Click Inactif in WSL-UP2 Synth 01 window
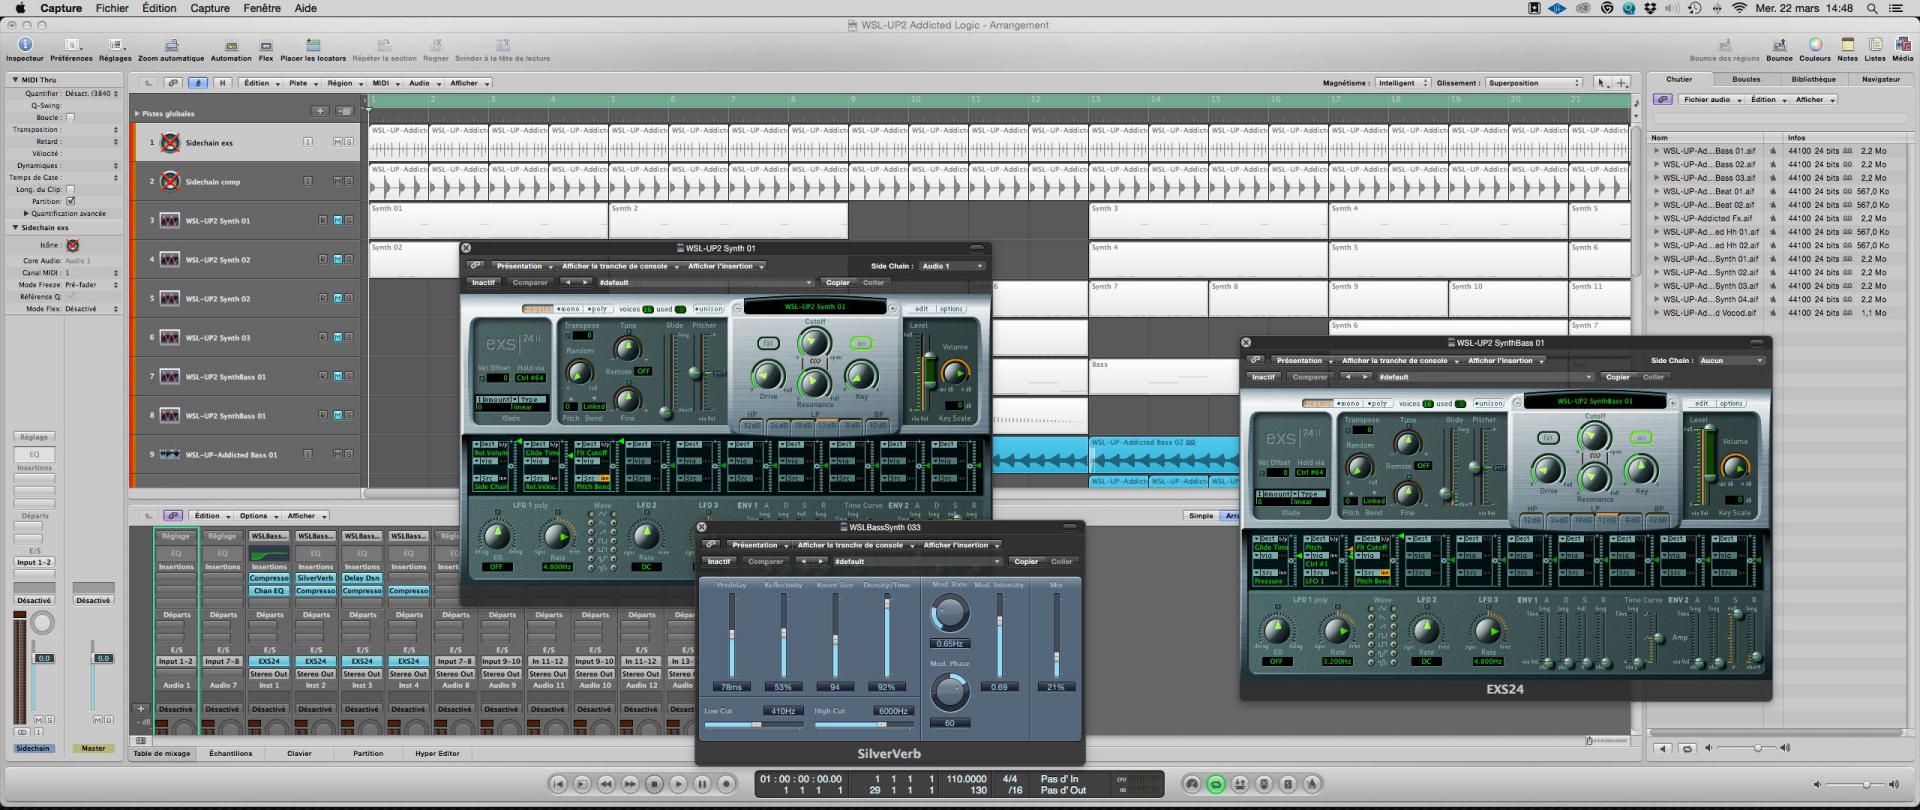The image size is (1920, 810). coord(484,282)
